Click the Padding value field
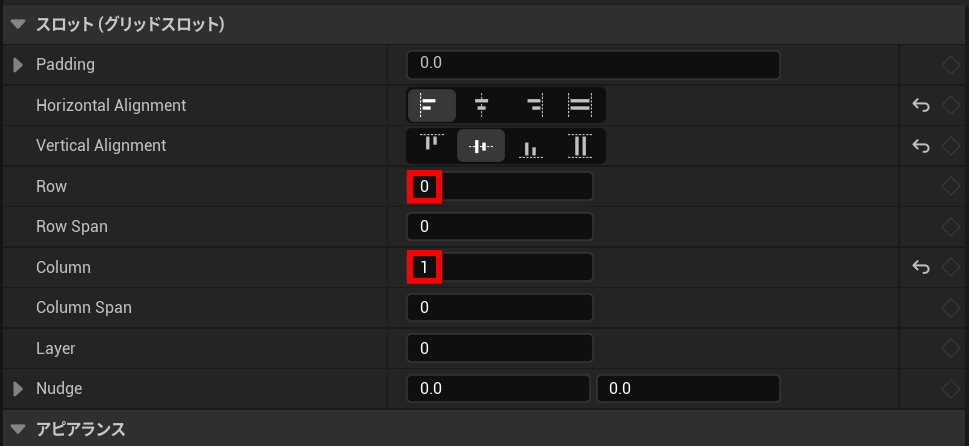969x446 pixels. (x=592, y=64)
